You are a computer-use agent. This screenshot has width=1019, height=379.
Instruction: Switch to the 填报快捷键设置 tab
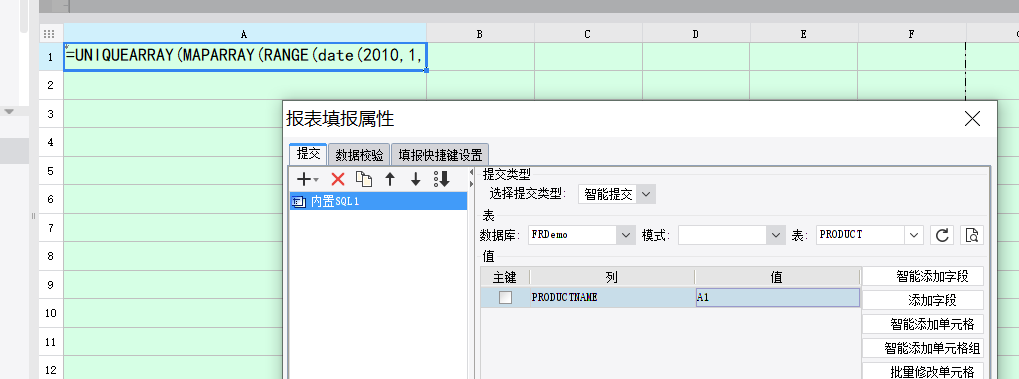click(440, 155)
